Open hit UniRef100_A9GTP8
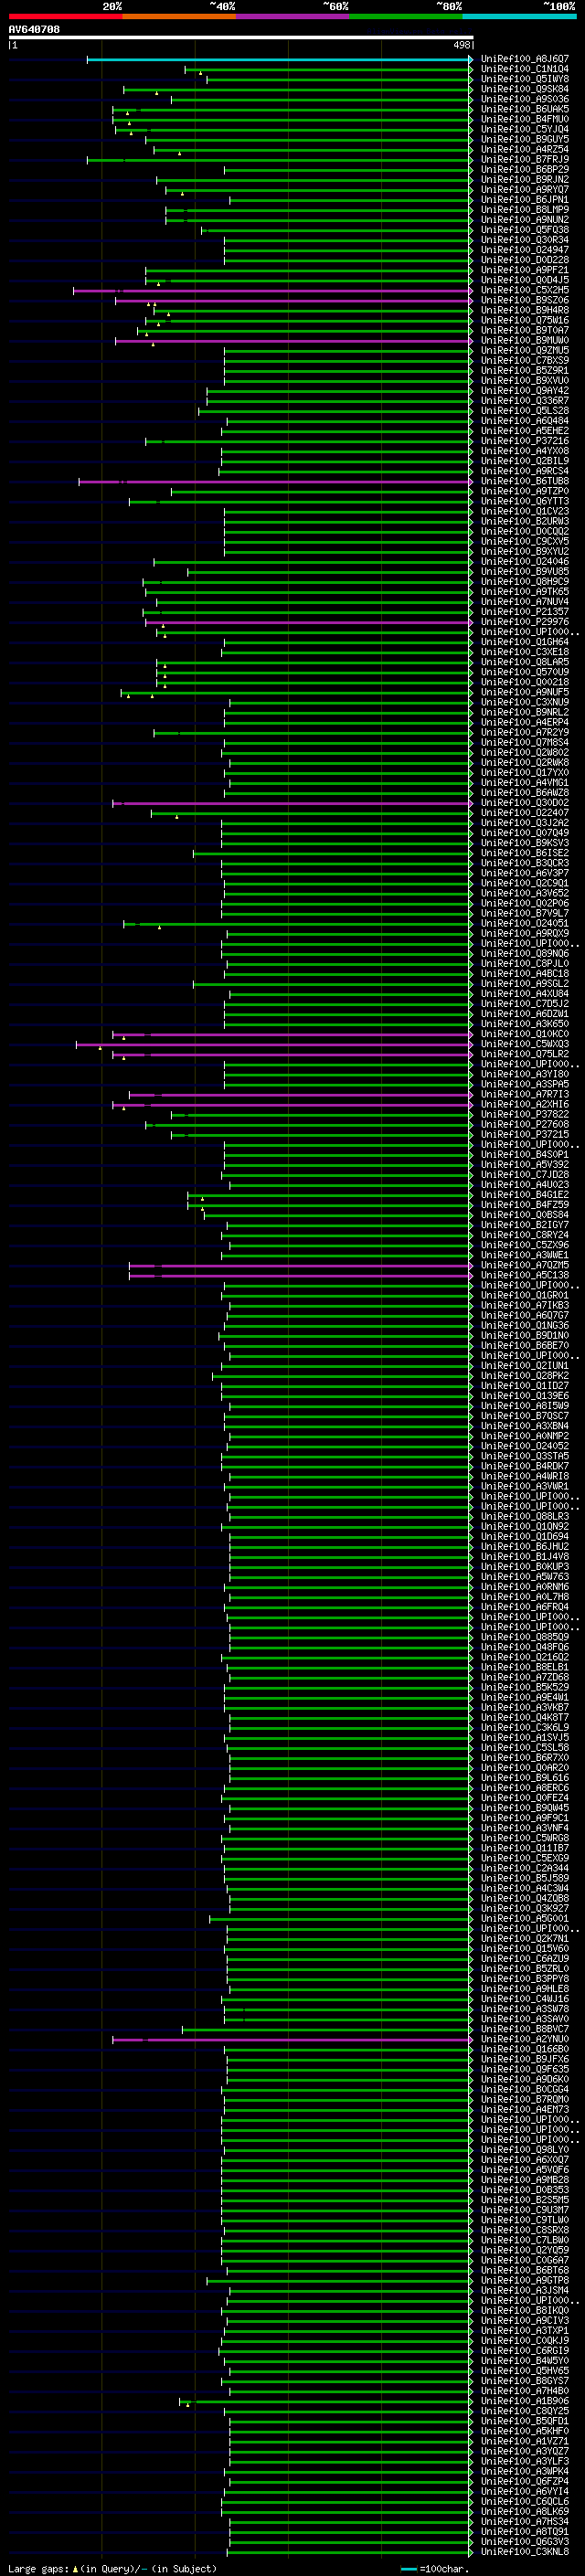 coord(524,2280)
